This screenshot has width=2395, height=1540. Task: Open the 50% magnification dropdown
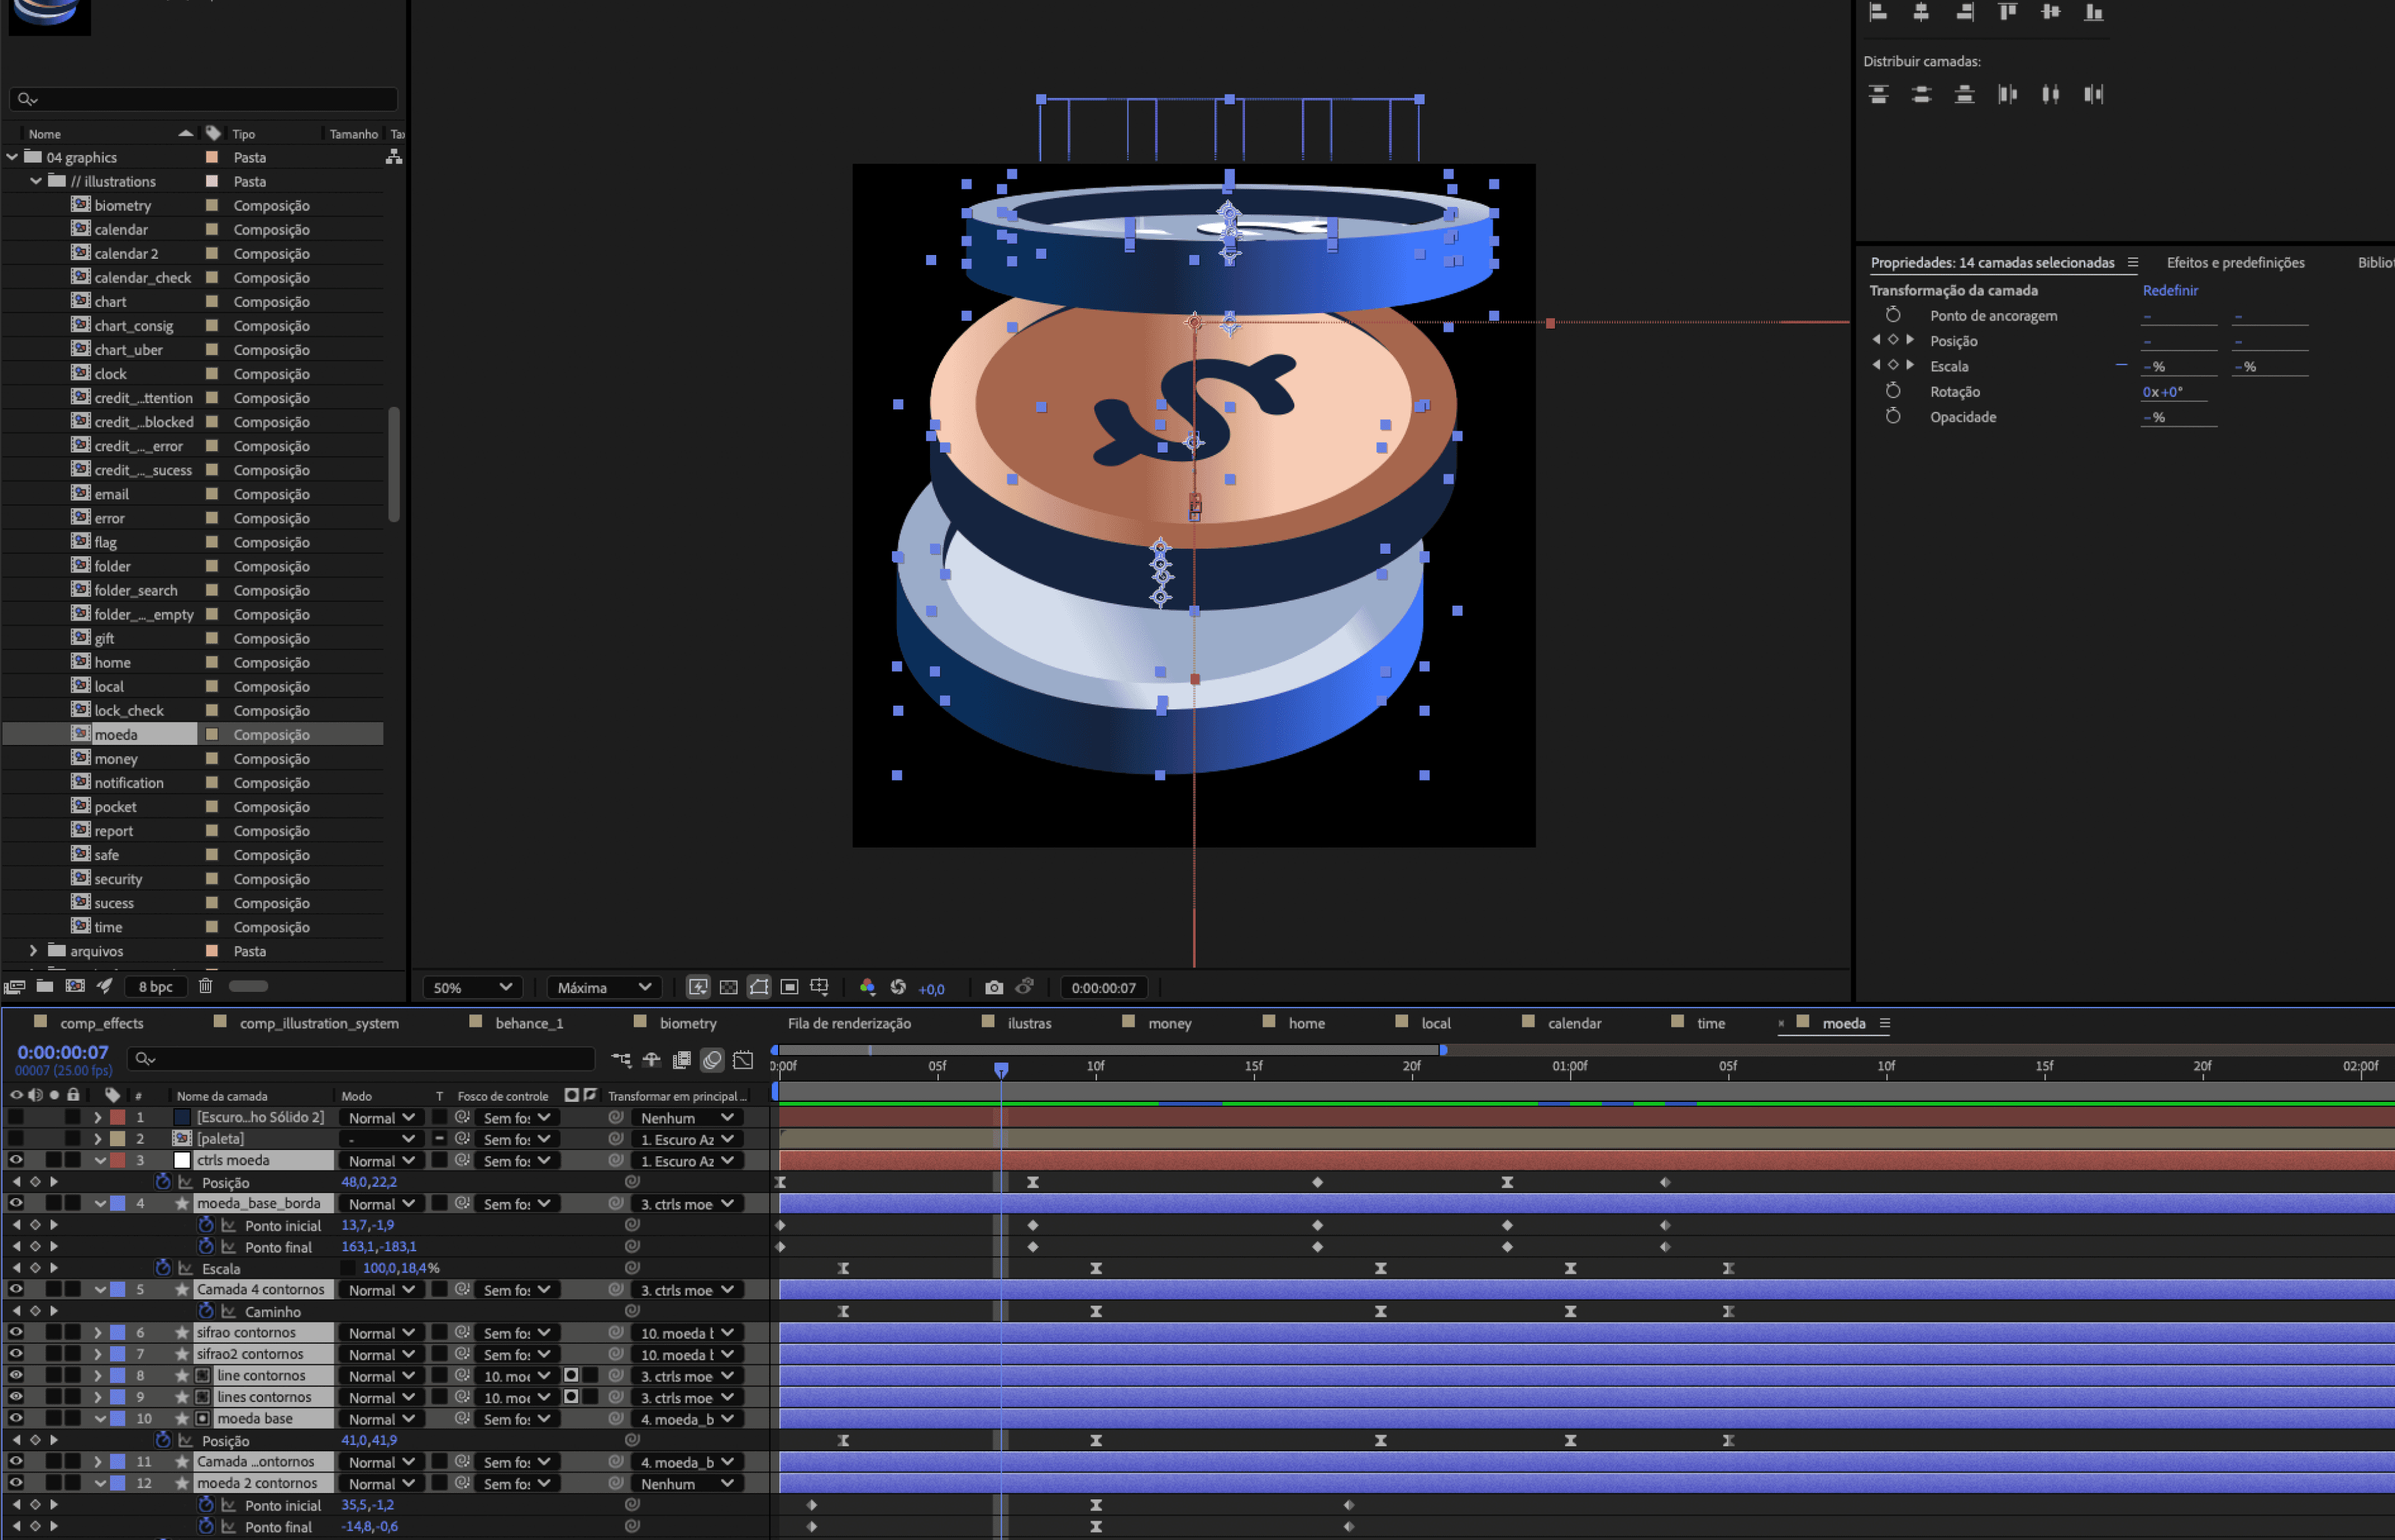pyautogui.click(x=472, y=987)
